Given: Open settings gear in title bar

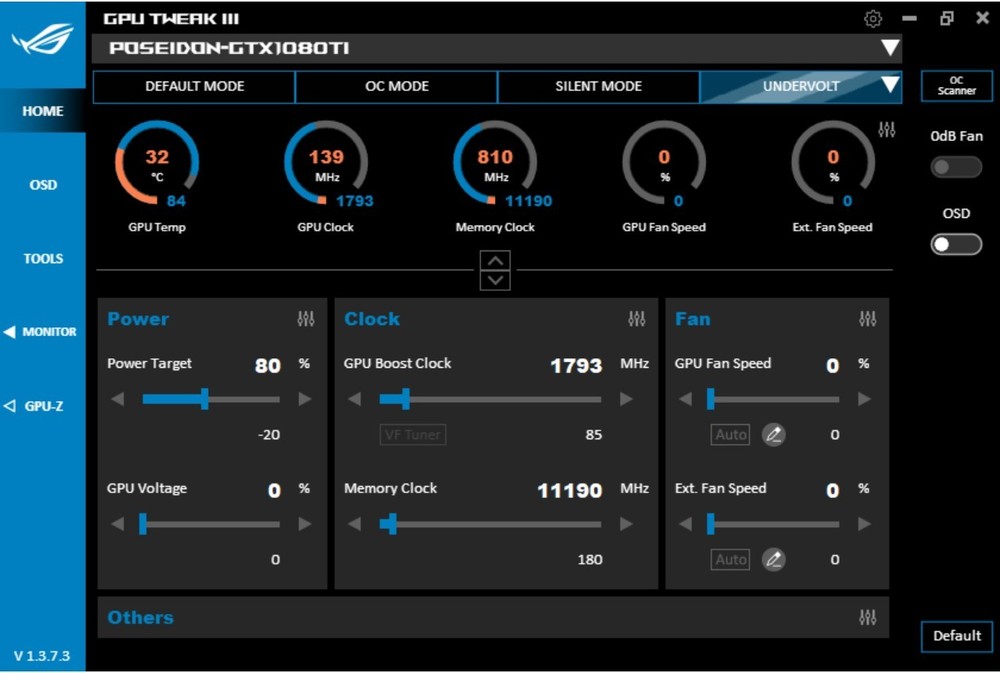Looking at the screenshot, I should 872,18.
